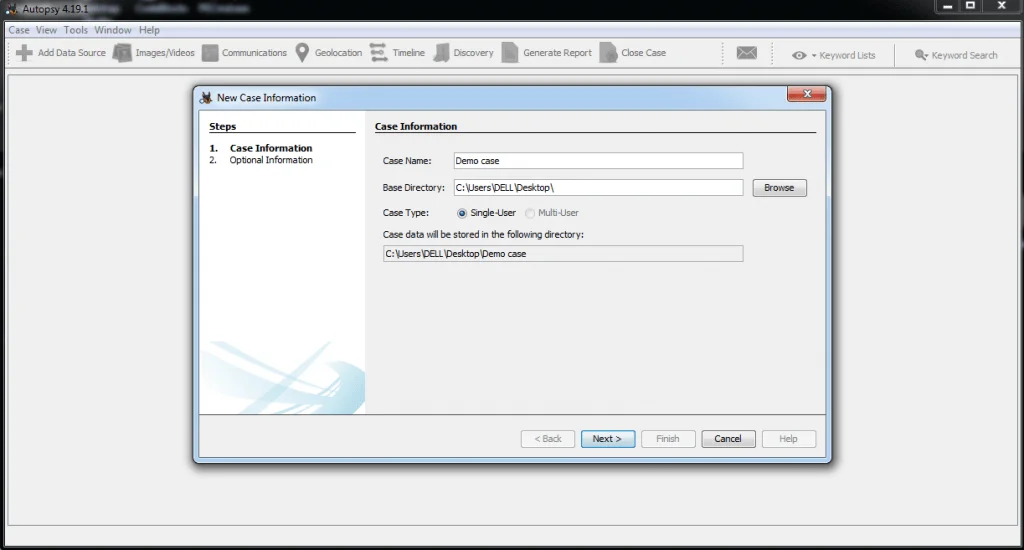
Task: Click the Close Case icon
Action: point(608,53)
